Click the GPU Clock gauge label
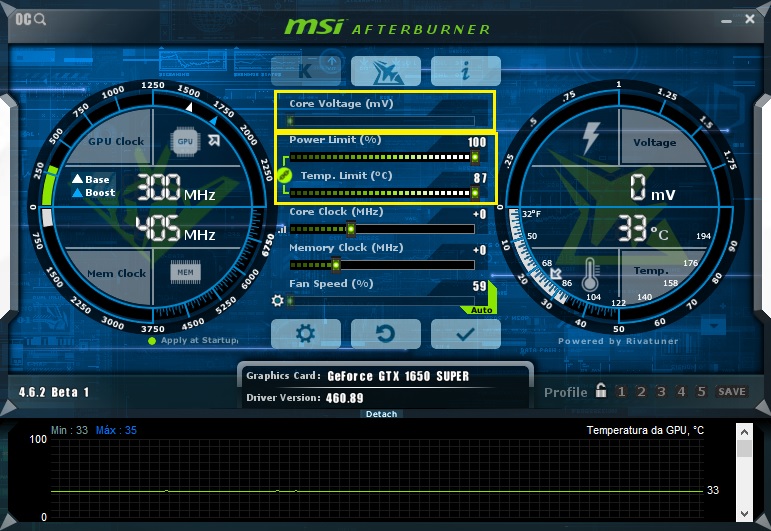Screen dimensions: 771x531 pyautogui.click(x=117, y=142)
